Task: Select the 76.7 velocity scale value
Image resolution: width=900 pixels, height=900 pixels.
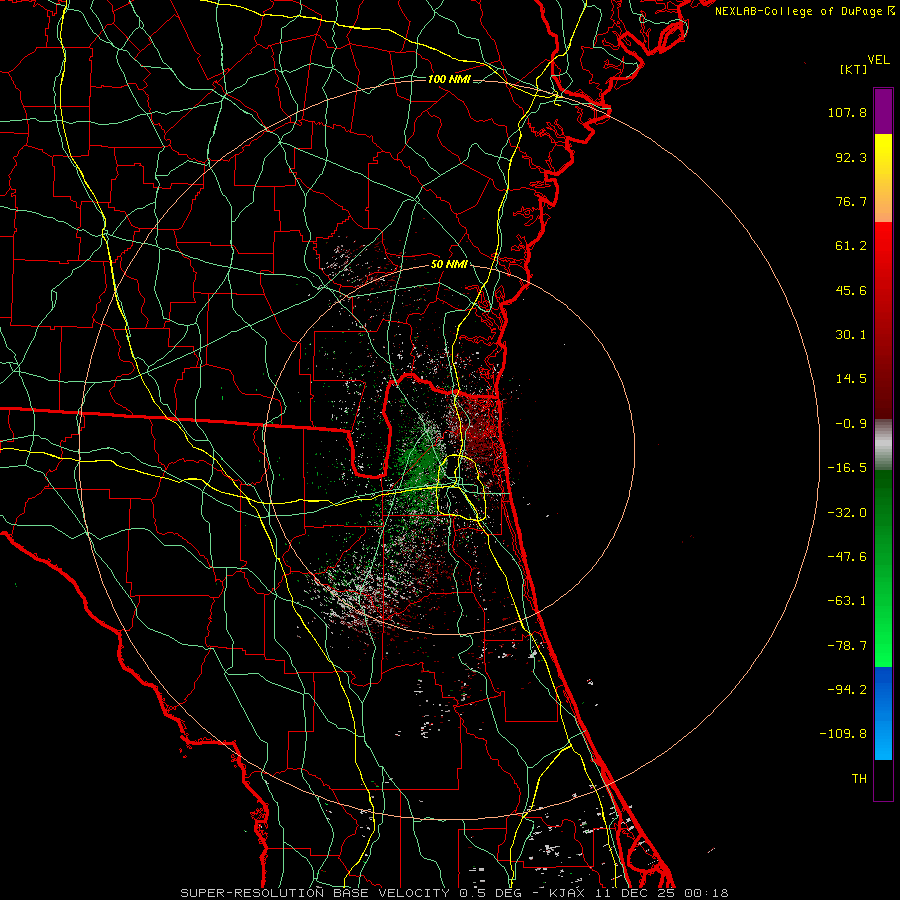Action: (851, 201)
